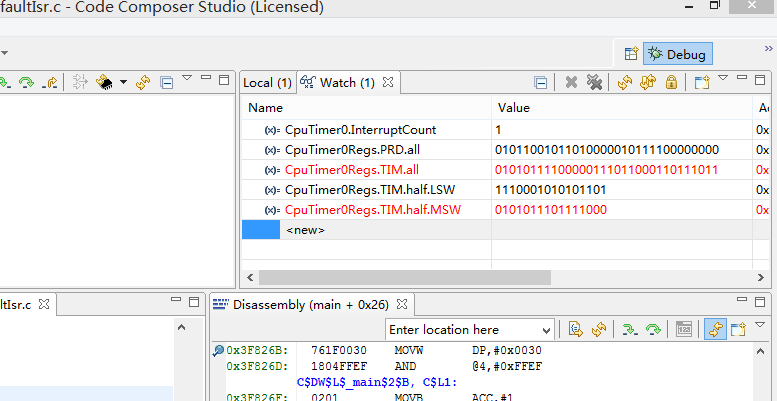The height and width of the screenshot is (401, 777).
Task: Click the chip reset CPU icon
Action: tap(104, 82)
